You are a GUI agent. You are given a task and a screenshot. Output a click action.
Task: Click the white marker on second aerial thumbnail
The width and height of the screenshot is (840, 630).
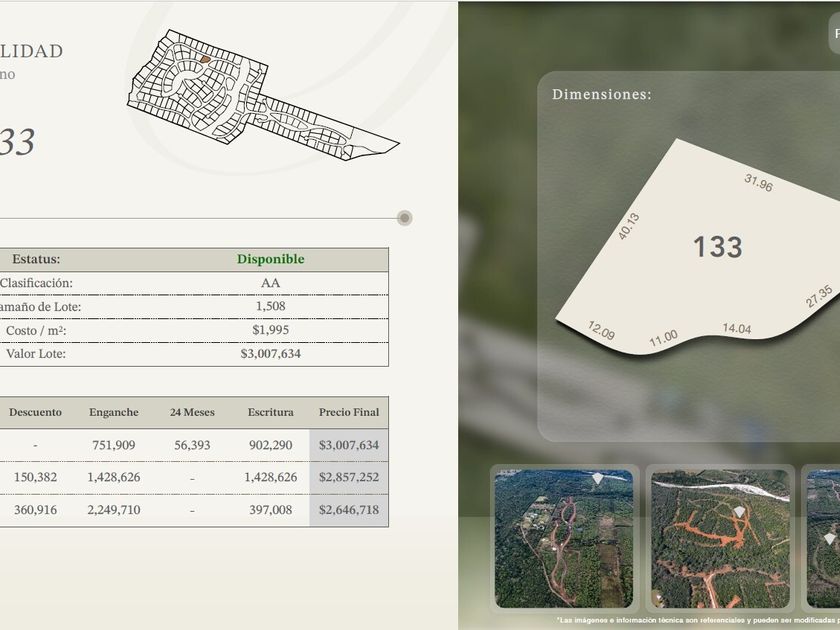point(739,512)
